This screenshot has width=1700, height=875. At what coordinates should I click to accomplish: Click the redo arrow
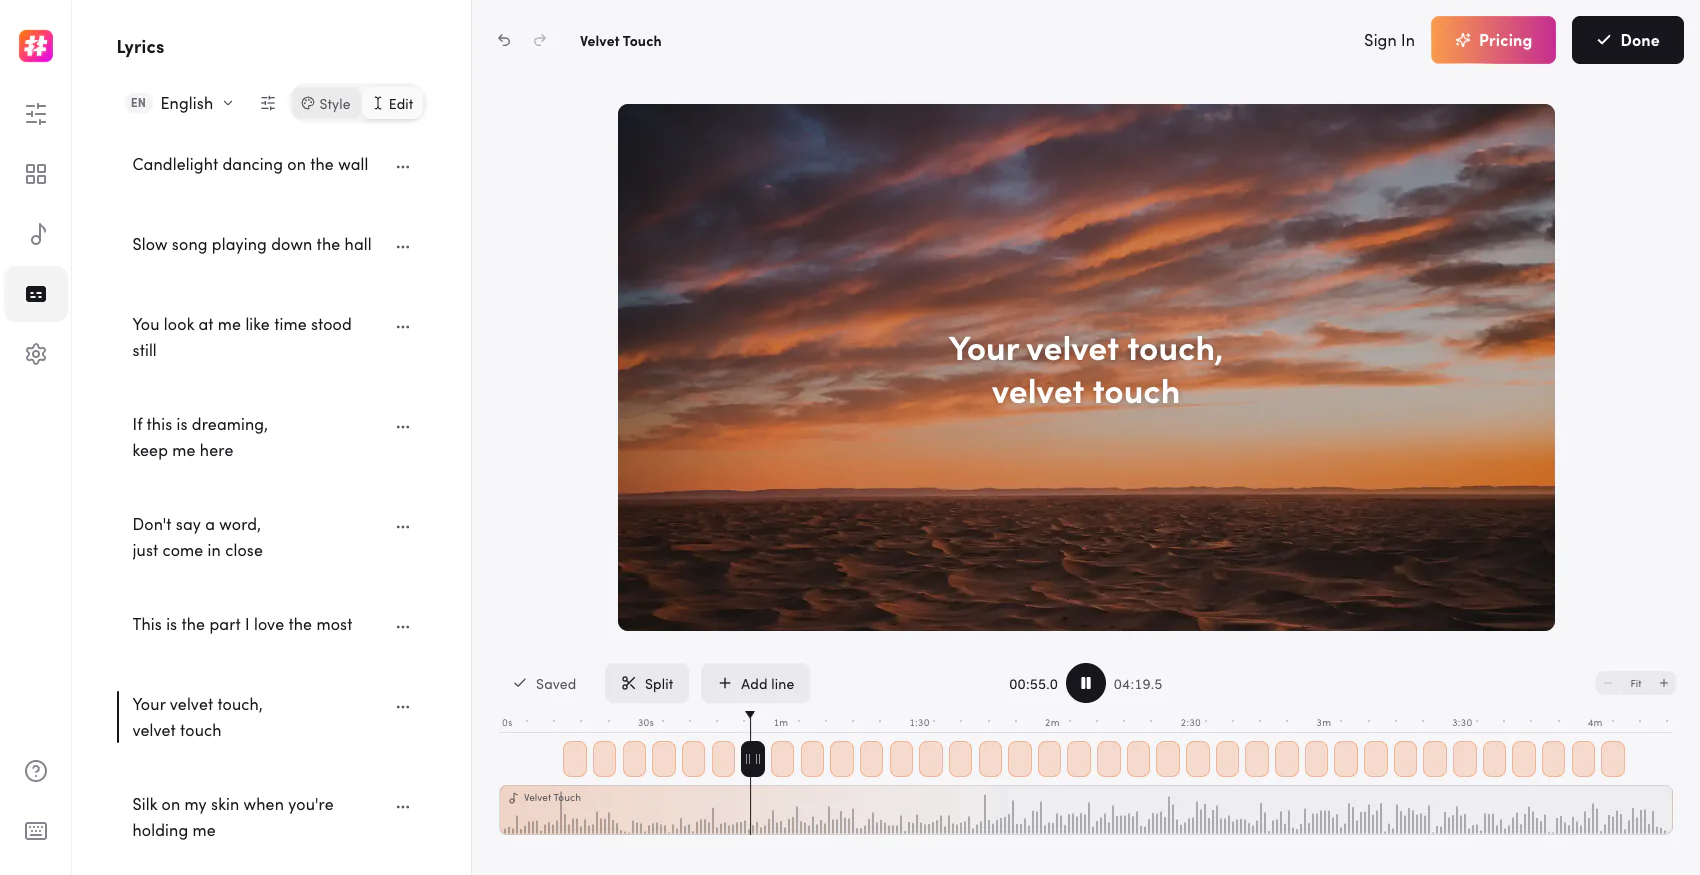pos(540,40)
